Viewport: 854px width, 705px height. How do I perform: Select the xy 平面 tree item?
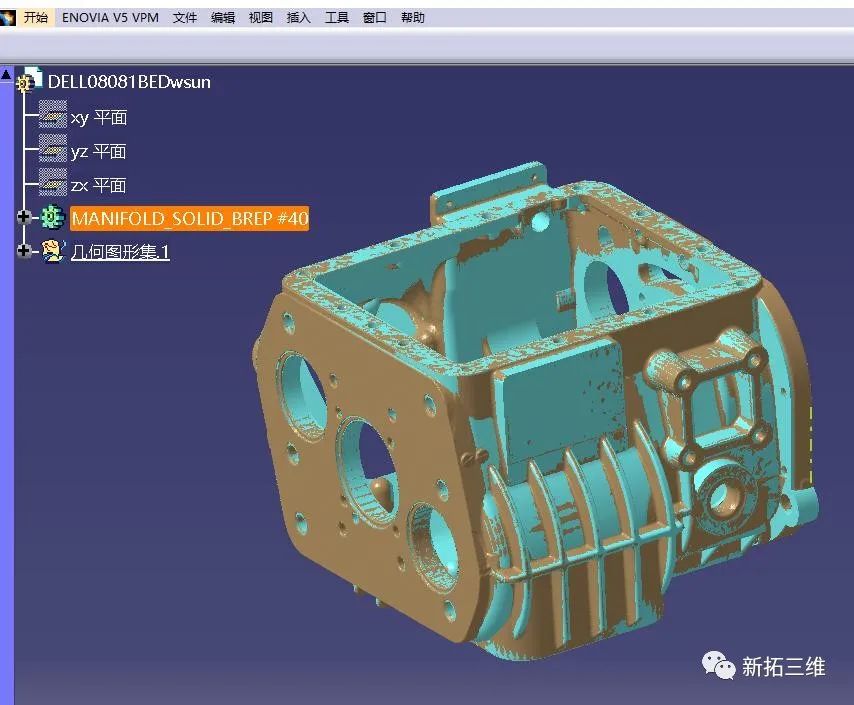pyautogui.click(x=99, y=117)
